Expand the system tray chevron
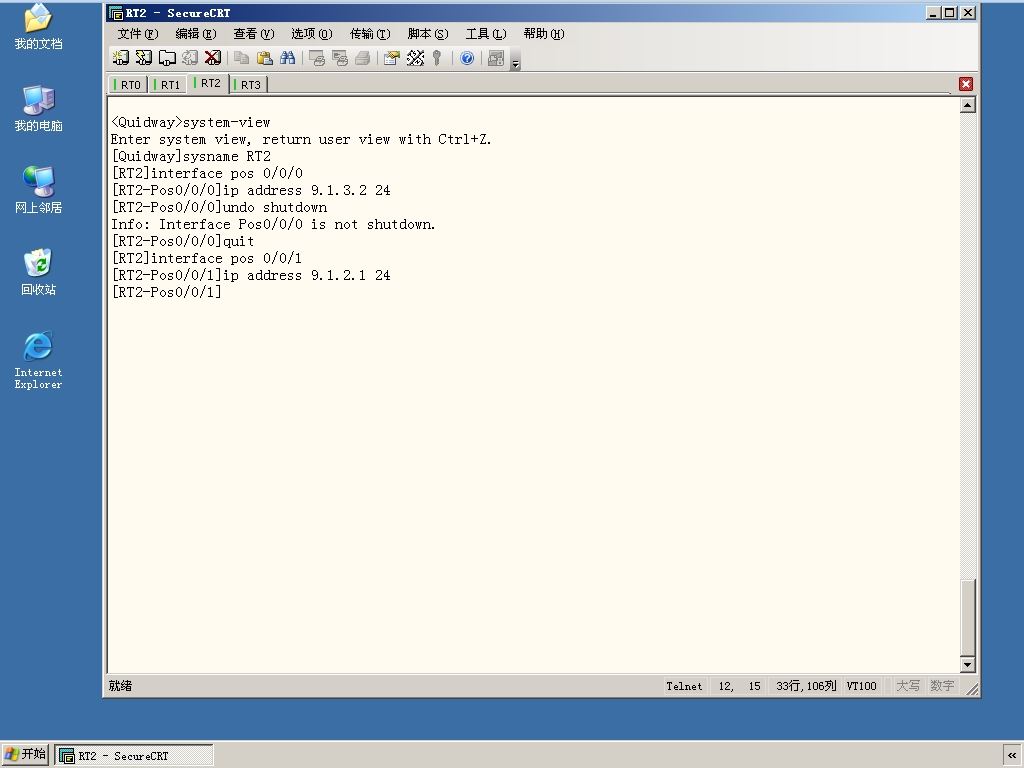This screenshot has height=768, width=1024. click(x=1012, y=756)
